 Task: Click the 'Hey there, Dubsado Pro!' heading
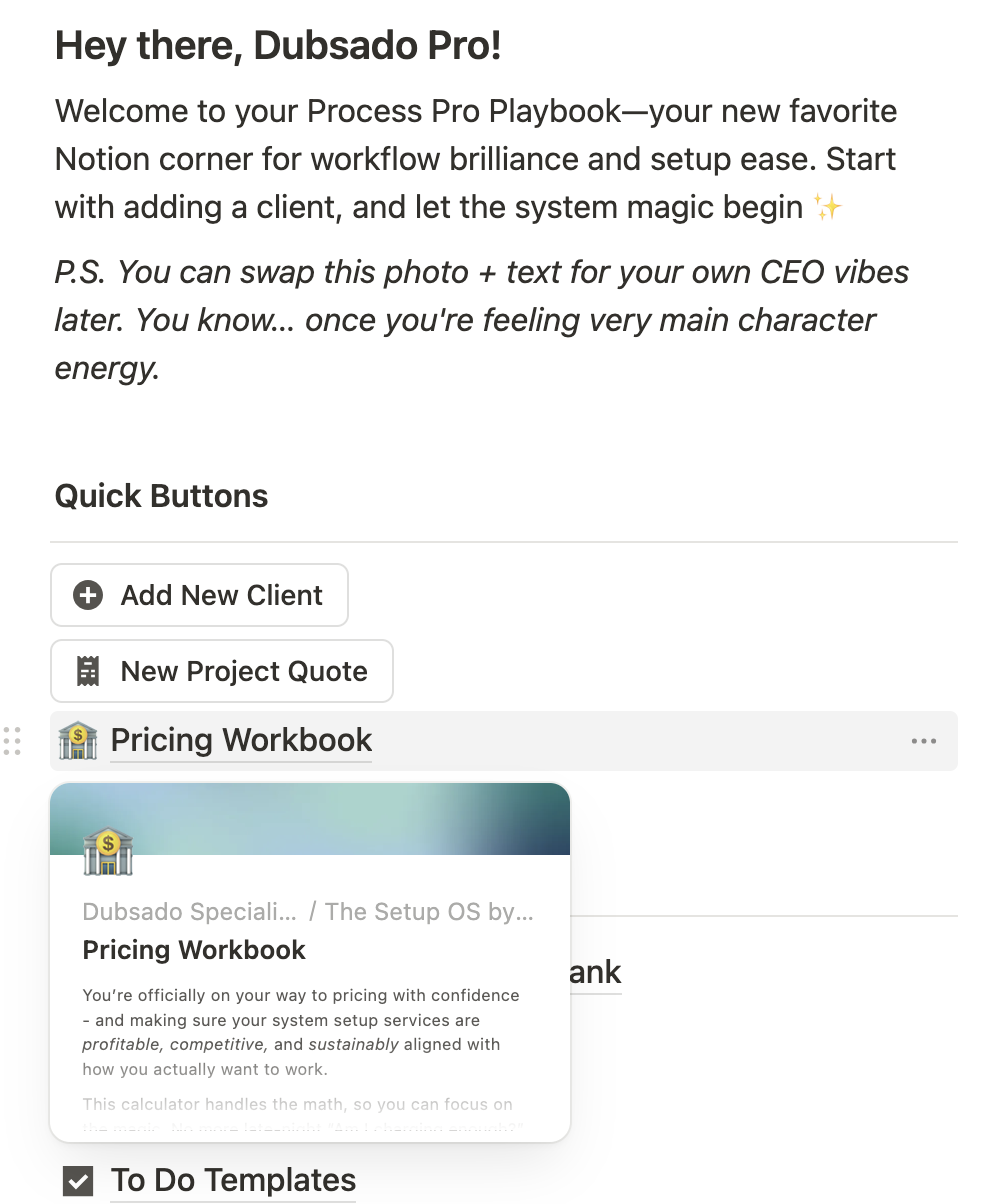pyautogui.click(x=278, y=46)
